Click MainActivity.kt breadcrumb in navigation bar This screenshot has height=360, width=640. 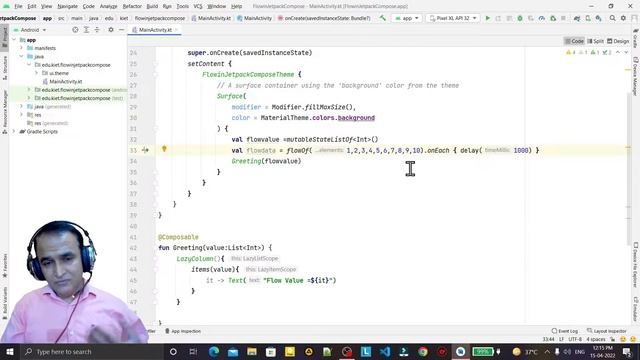[x=211, y=18]
